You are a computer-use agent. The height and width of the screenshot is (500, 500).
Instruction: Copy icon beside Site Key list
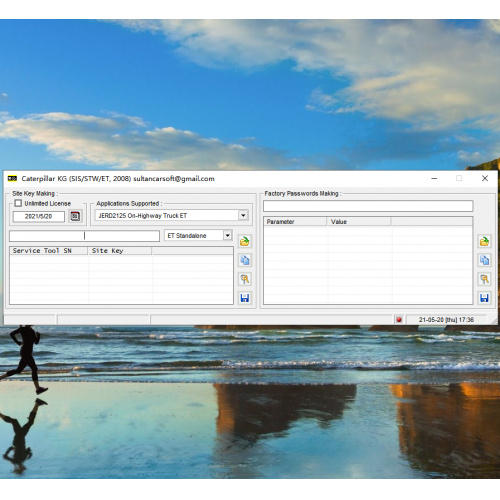pyautogui.click(x=245, y=260)
